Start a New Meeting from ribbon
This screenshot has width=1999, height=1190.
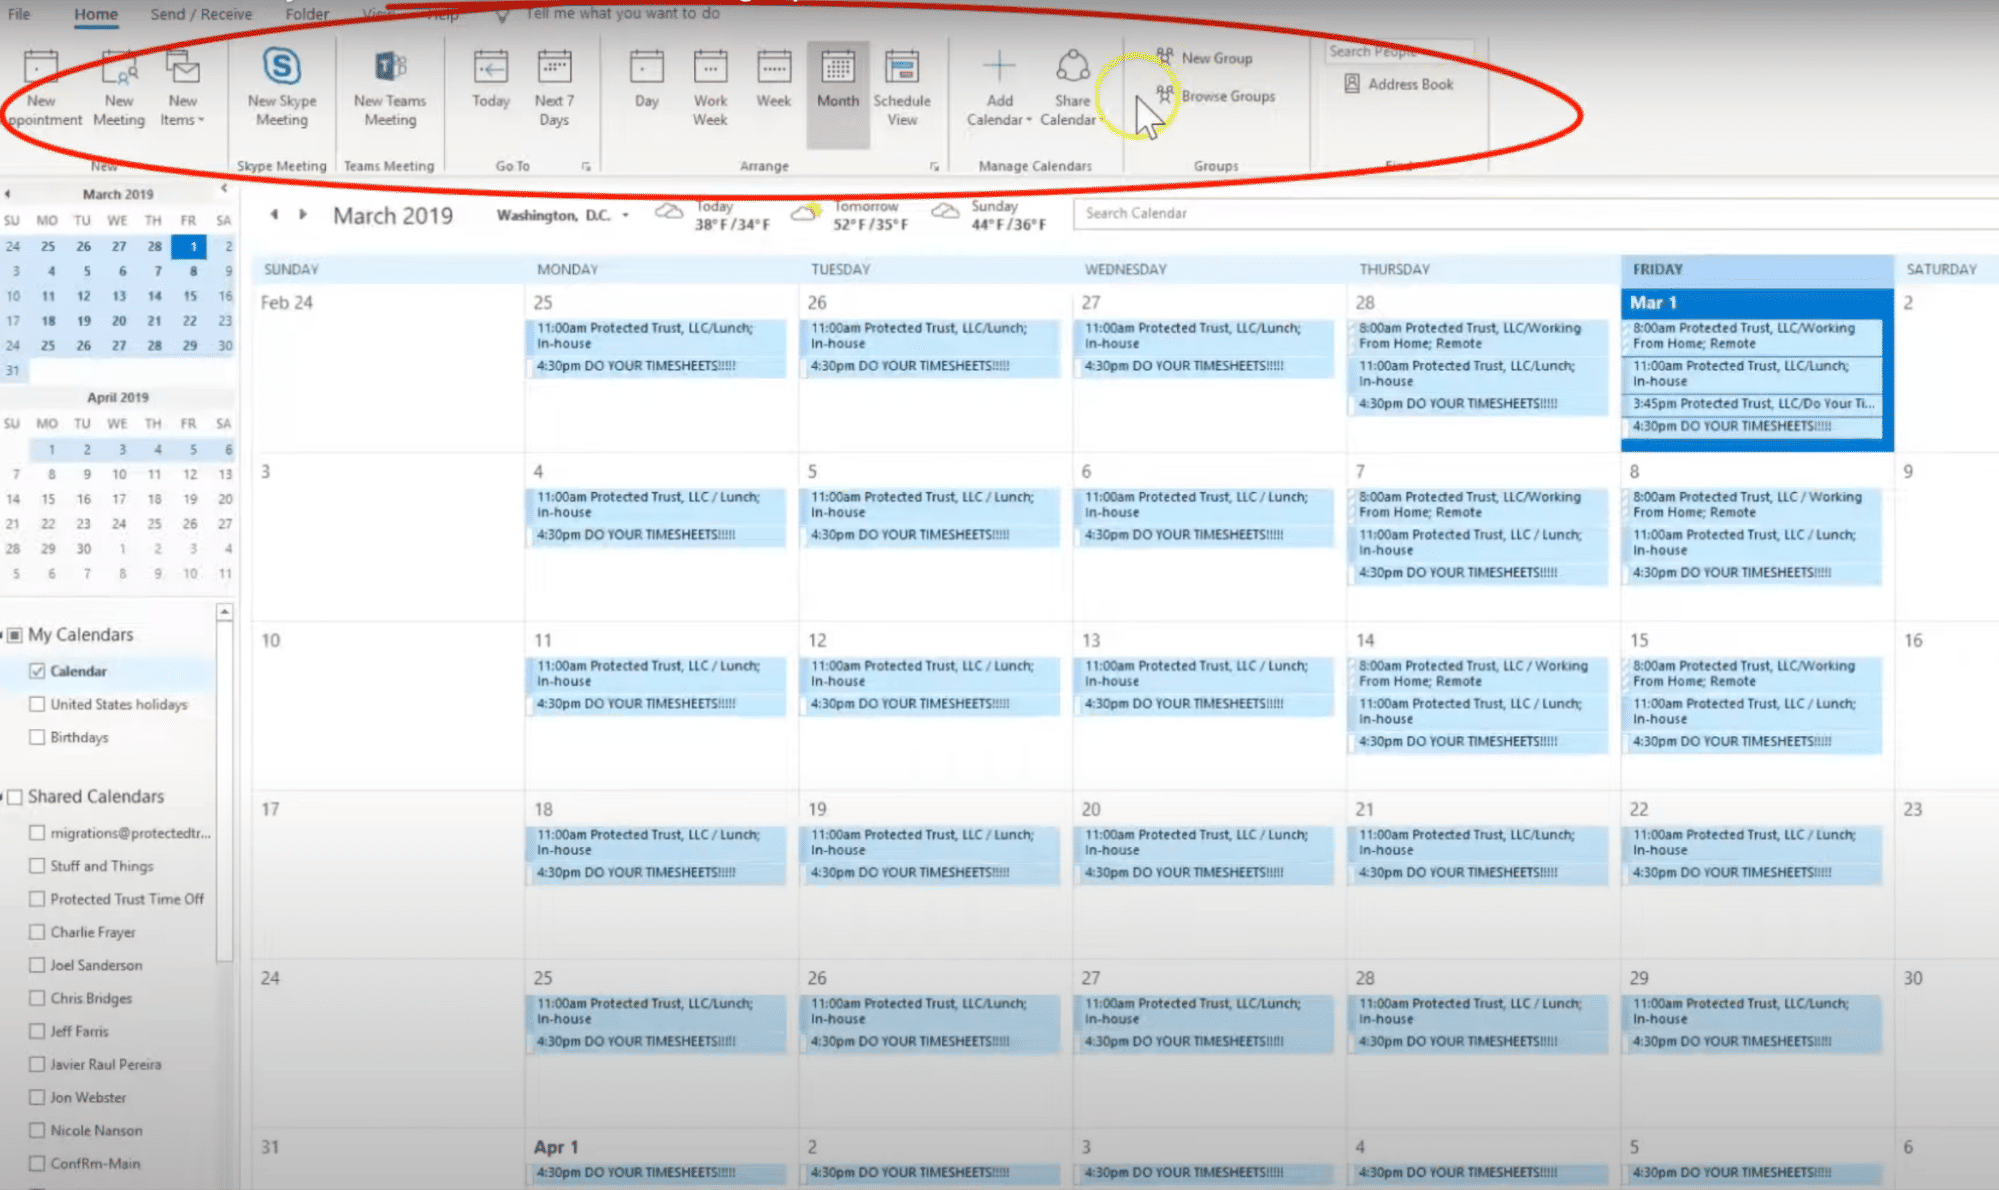point(118,89)
